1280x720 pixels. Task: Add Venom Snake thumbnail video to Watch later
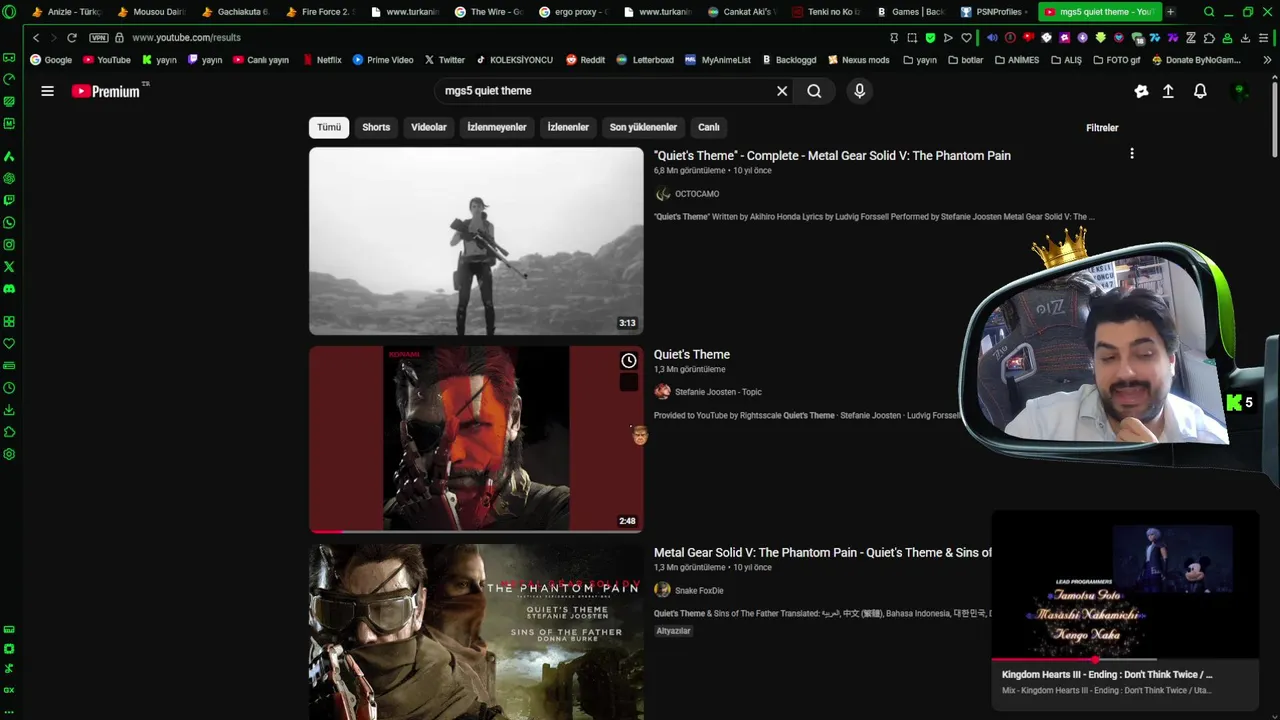[629, 361]
